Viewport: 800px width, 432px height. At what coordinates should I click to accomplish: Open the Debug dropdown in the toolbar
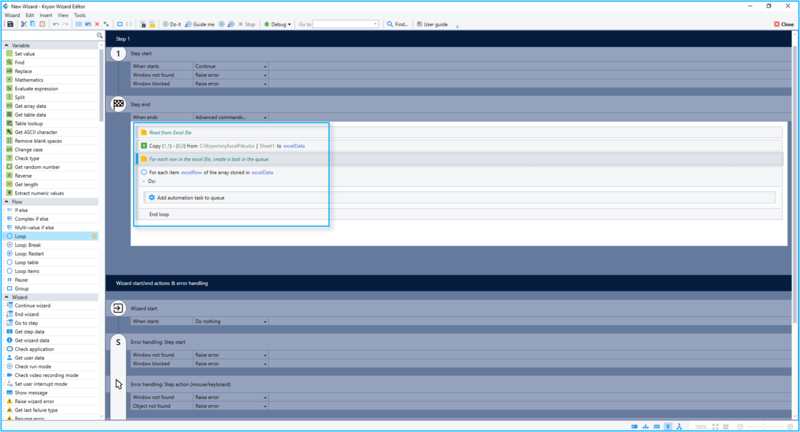point(277,23)
